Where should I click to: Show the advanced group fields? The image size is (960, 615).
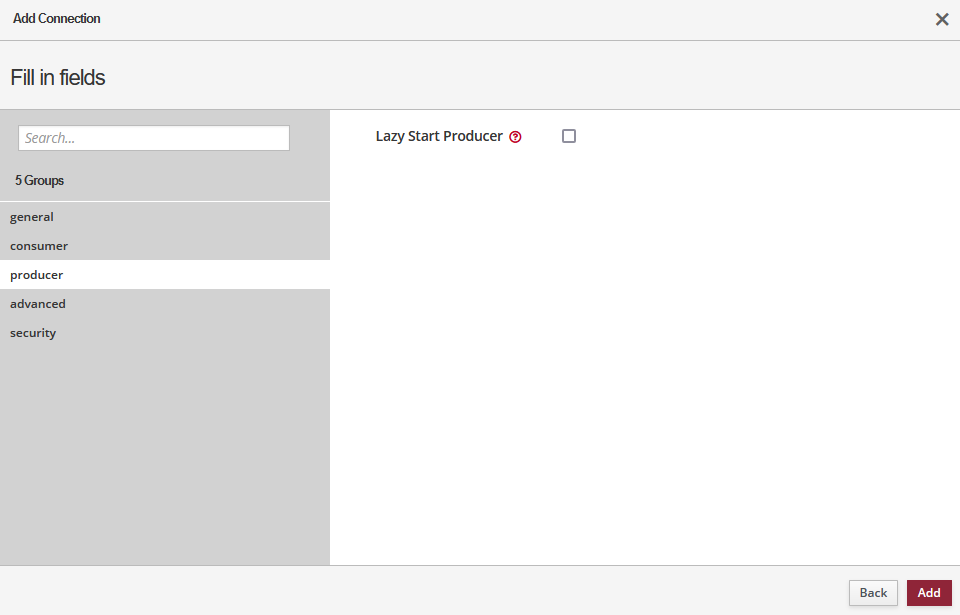(x=38, y=304)
